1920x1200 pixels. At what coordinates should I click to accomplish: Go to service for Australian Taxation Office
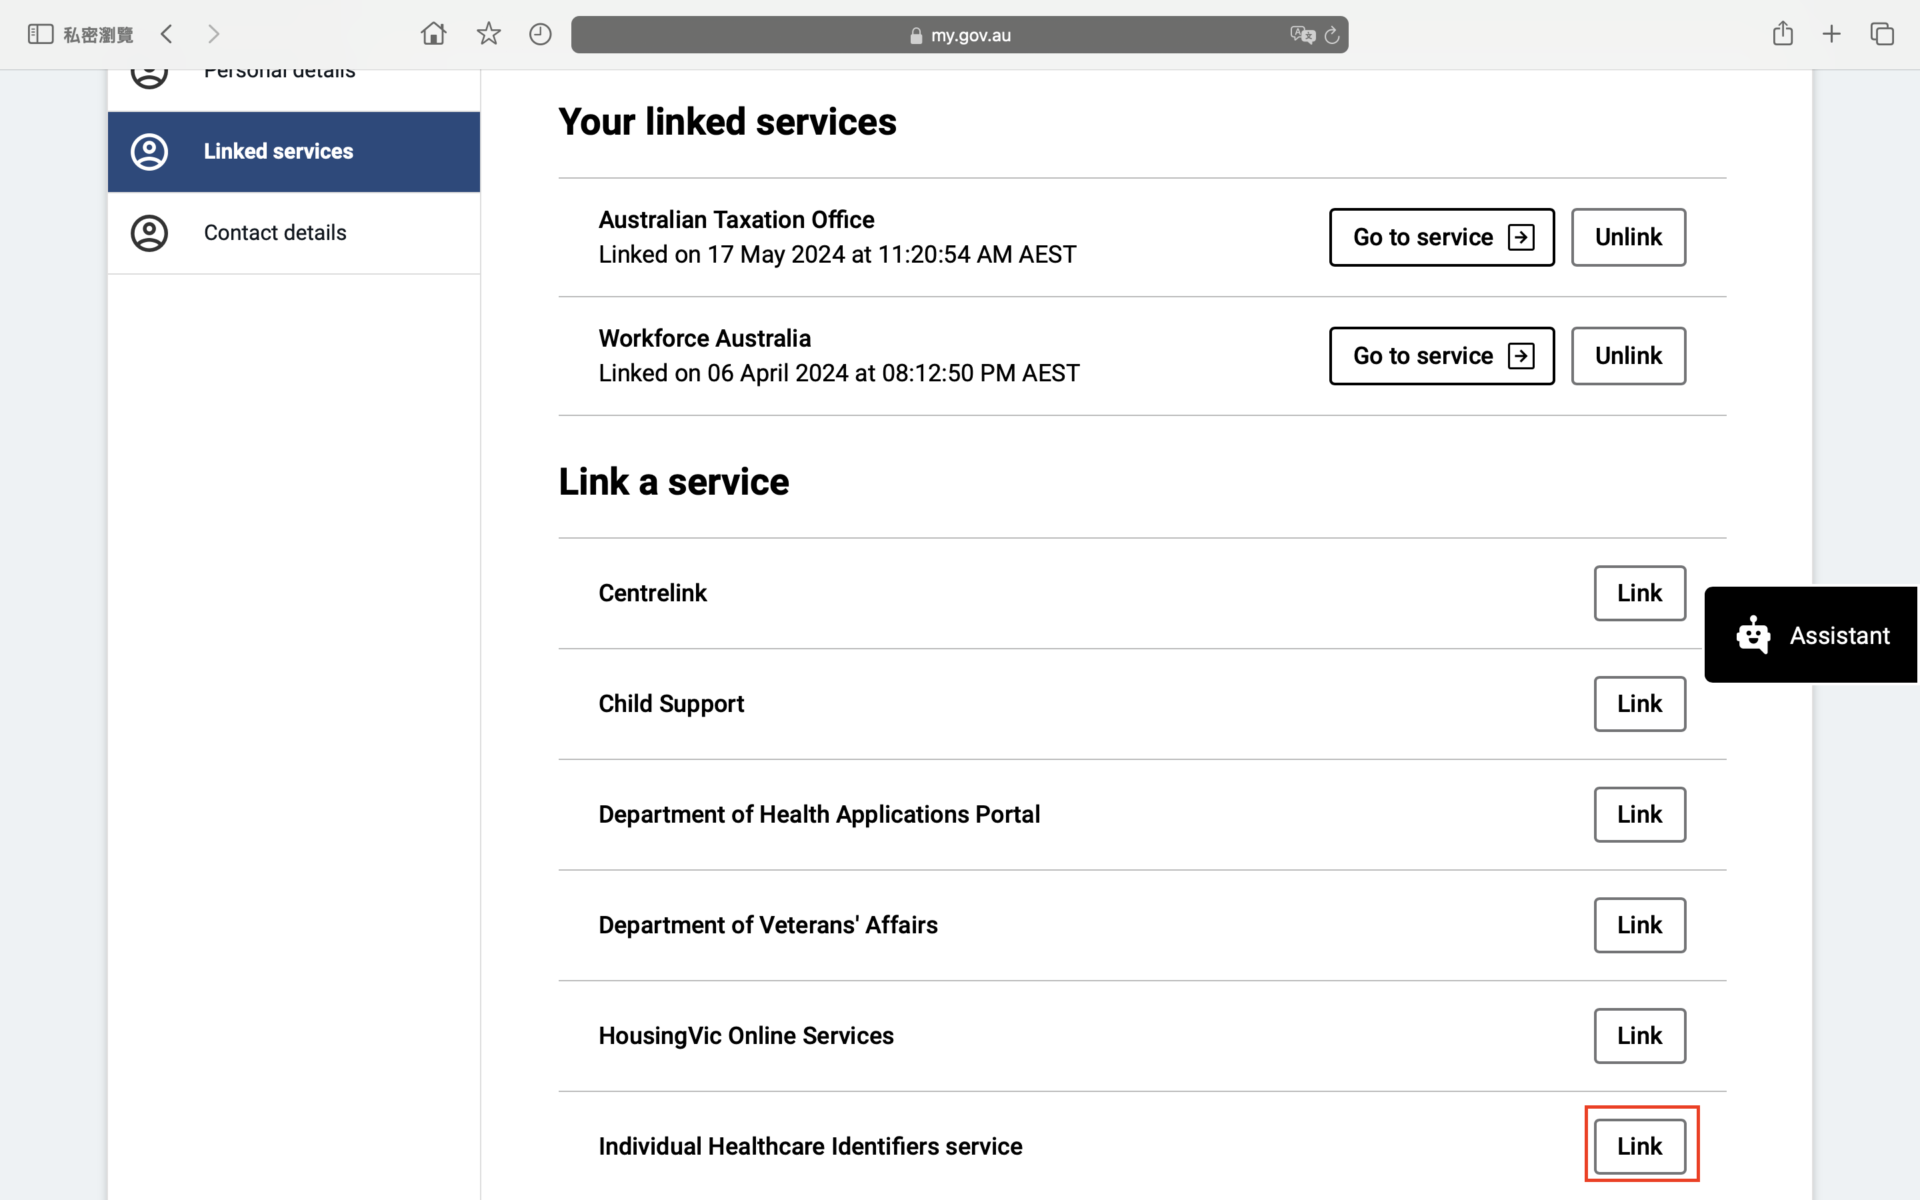[x=1441, y=237]
